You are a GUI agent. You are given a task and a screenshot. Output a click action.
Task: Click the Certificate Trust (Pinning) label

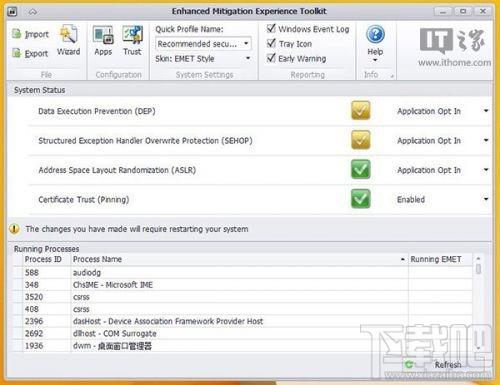coord(84,200)
